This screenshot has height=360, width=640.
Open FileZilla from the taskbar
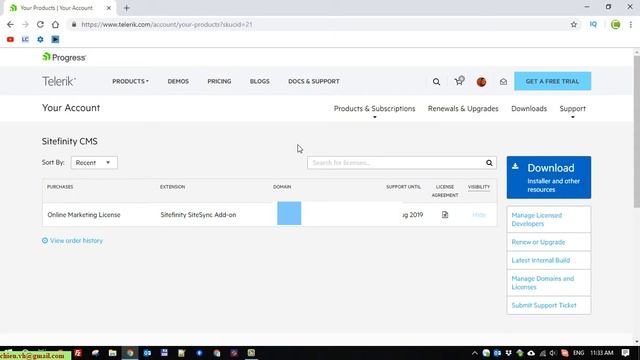point(78,353)
